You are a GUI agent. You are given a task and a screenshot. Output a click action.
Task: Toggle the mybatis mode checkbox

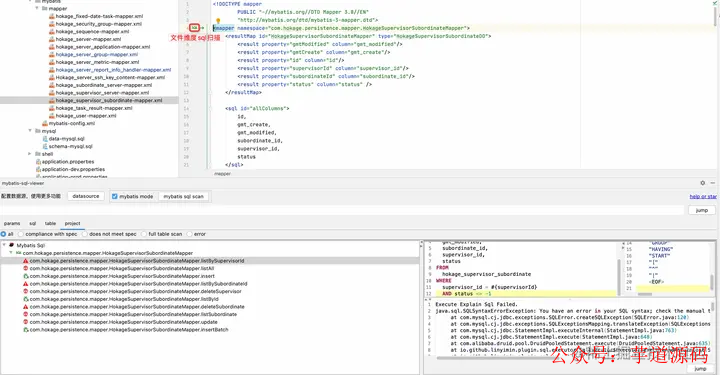click(x=115, y=196)
